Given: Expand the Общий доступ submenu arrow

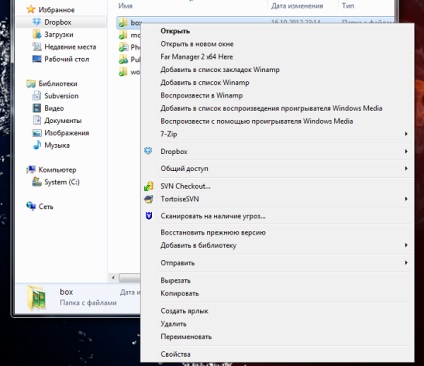Looking at the screenshot, I should pos(406,169).
